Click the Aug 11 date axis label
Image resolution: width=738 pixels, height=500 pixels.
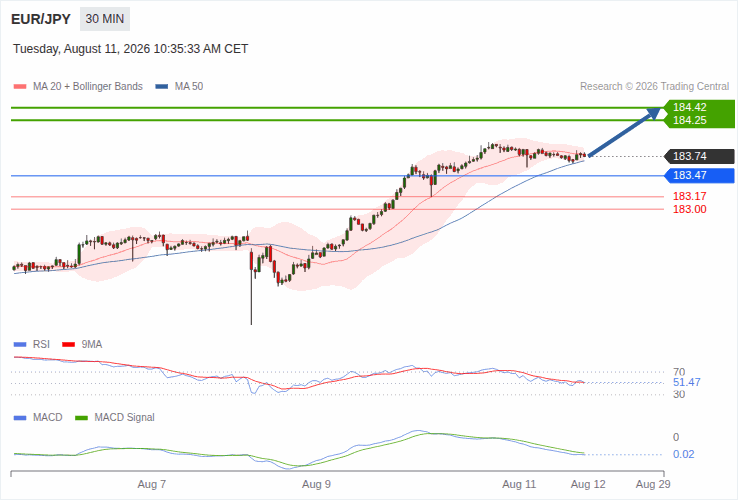pos(519,484)
